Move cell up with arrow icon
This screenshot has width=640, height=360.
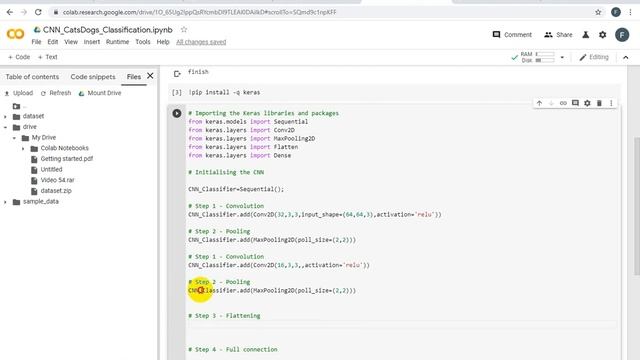pyautogui.click(x=539, y=103)
